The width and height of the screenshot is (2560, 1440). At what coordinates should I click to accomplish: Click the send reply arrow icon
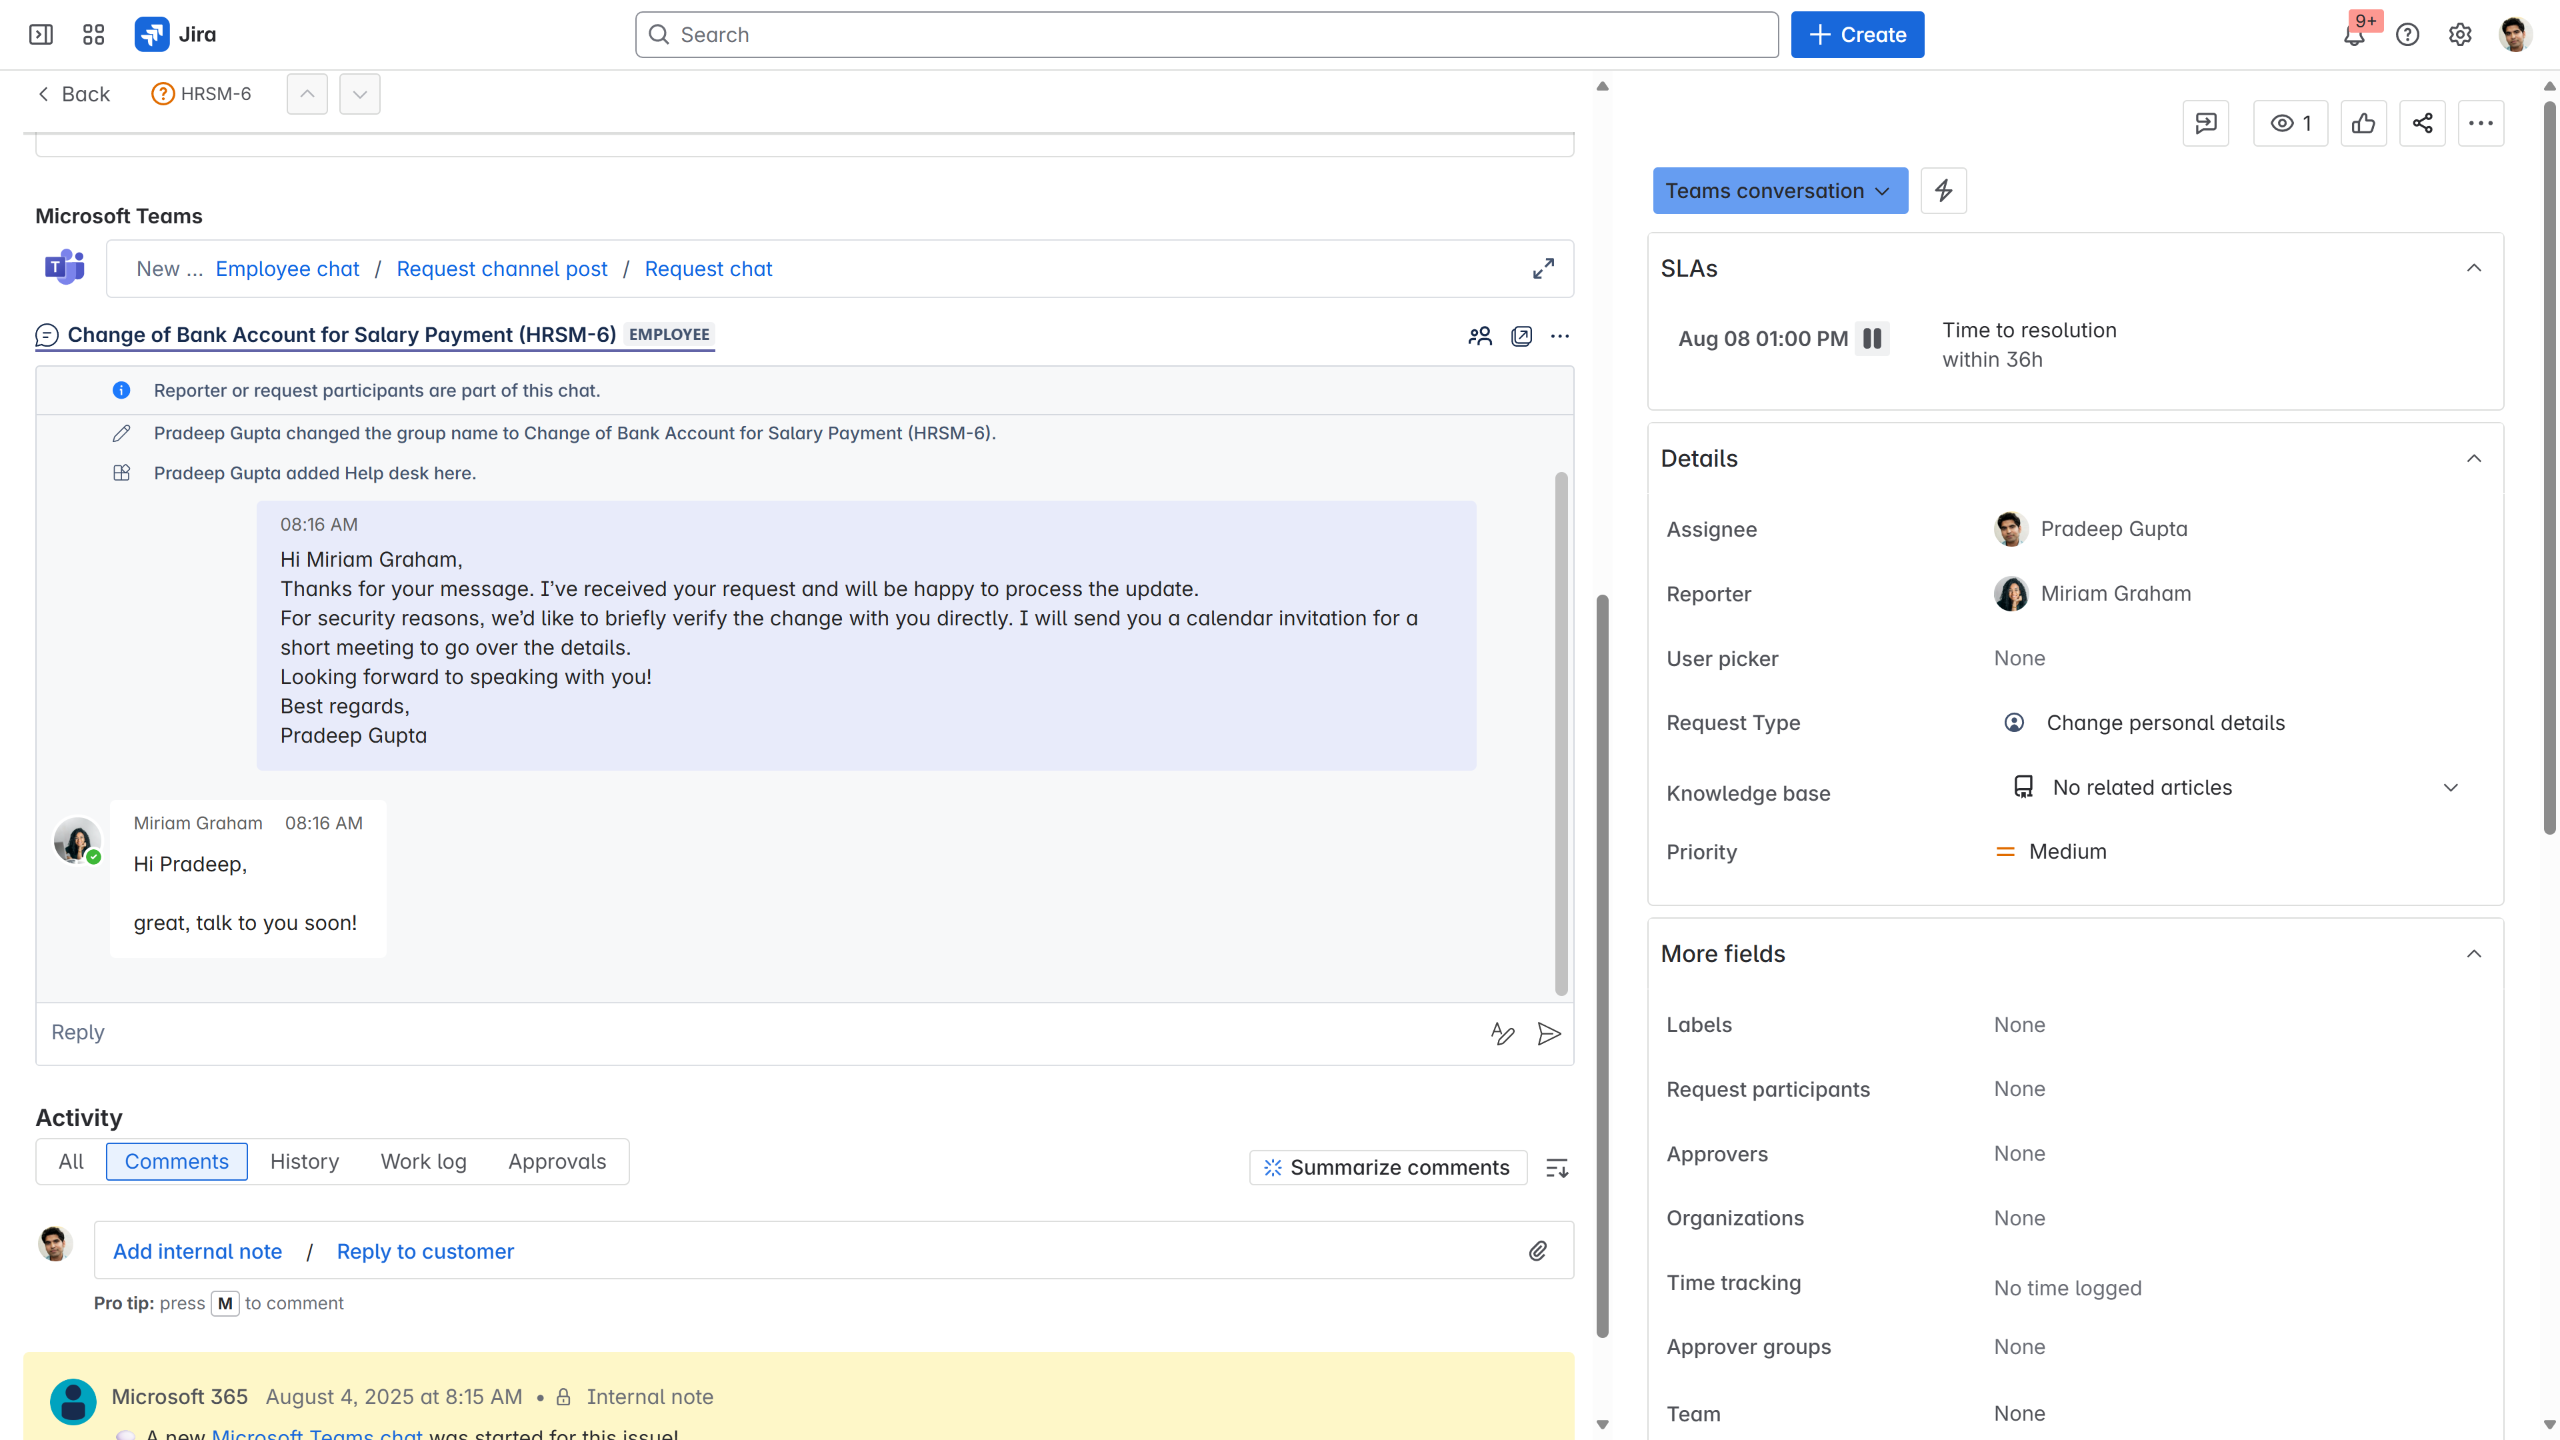(1549, 1034)
